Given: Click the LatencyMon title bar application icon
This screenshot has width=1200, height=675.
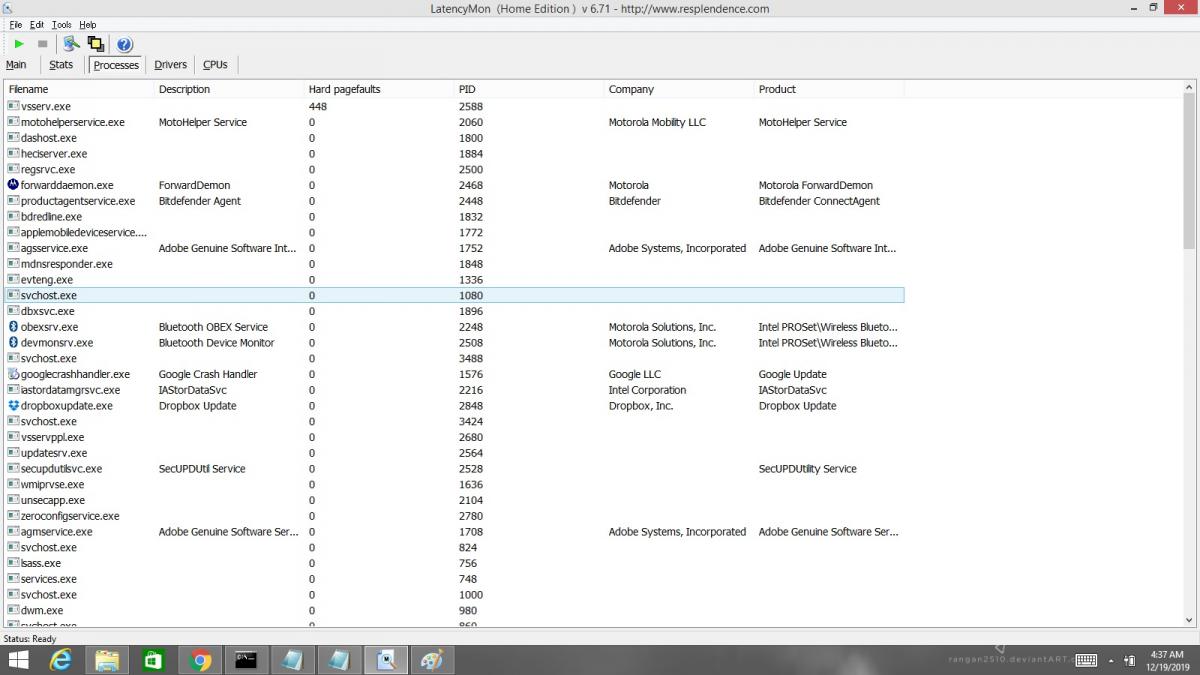Looking at the screenshot, I should point(9,8).
